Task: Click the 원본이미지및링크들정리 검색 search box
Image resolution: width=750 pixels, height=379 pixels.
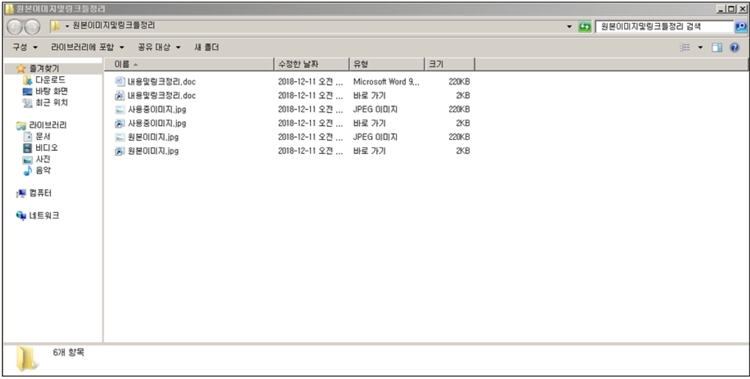Action: click(664, 27)
